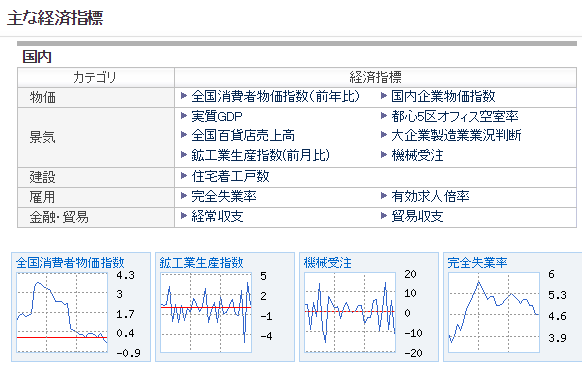The height and width of the screenshot is (377, 582).
Task: Click arrow bullet beside 有効求人倍率
Action: 384,196
